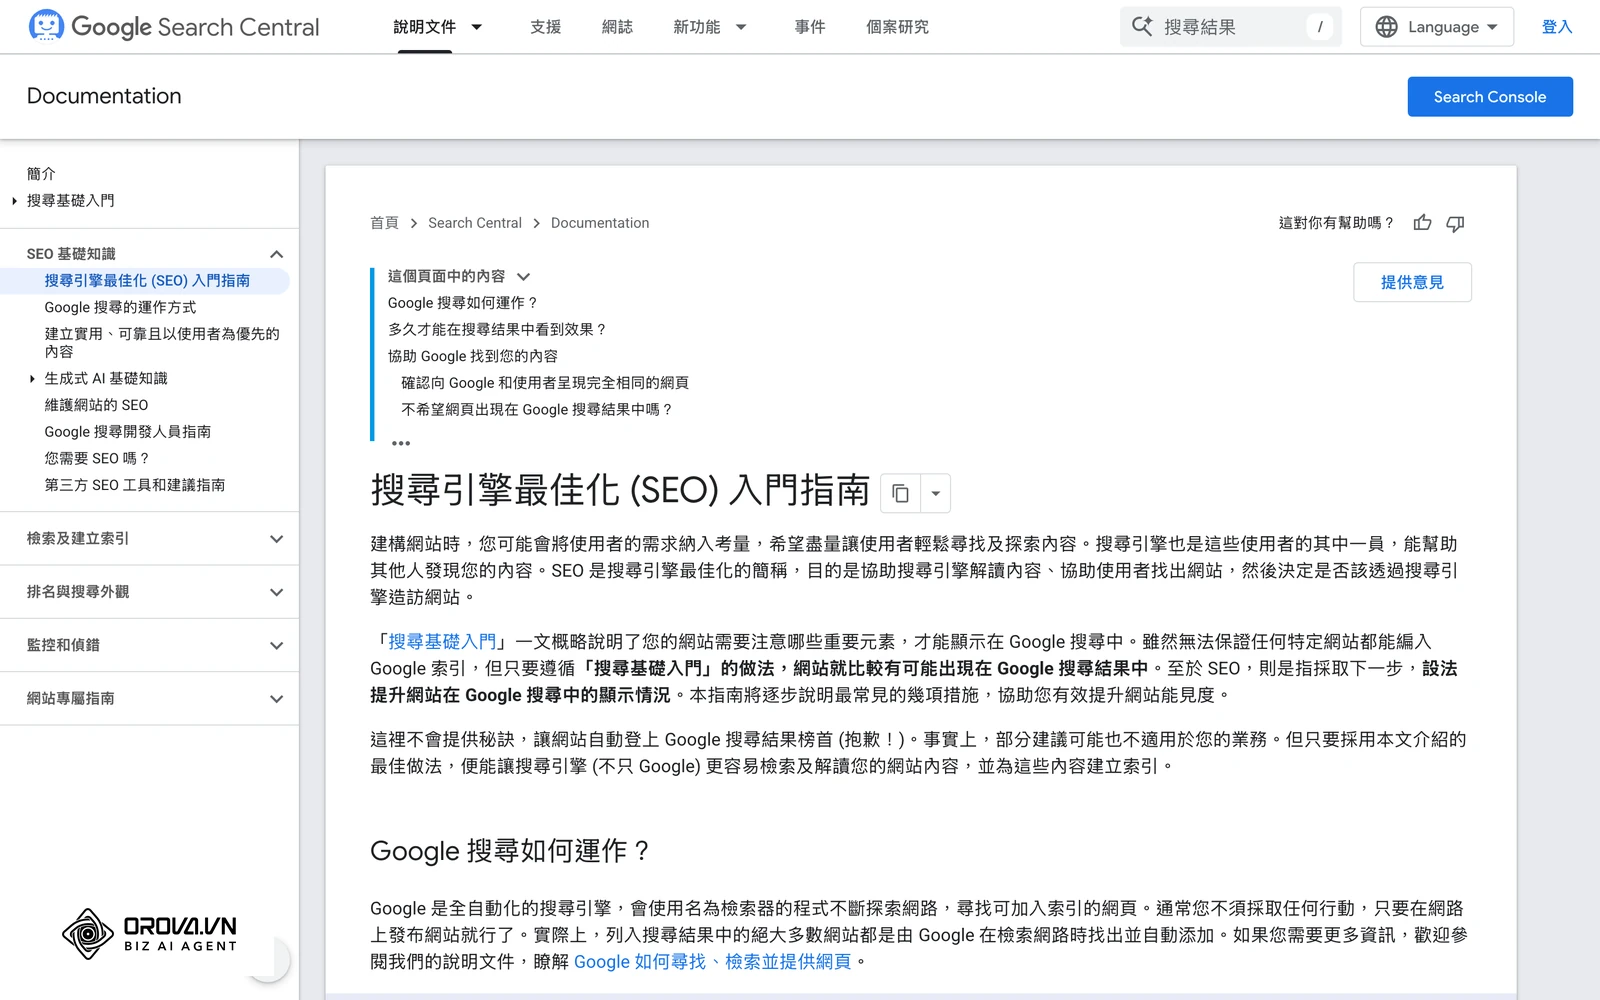Jump to 協助 Google 找到您的內容
This screenshot has height=1000, width=1600.
[x=473, y=356]
